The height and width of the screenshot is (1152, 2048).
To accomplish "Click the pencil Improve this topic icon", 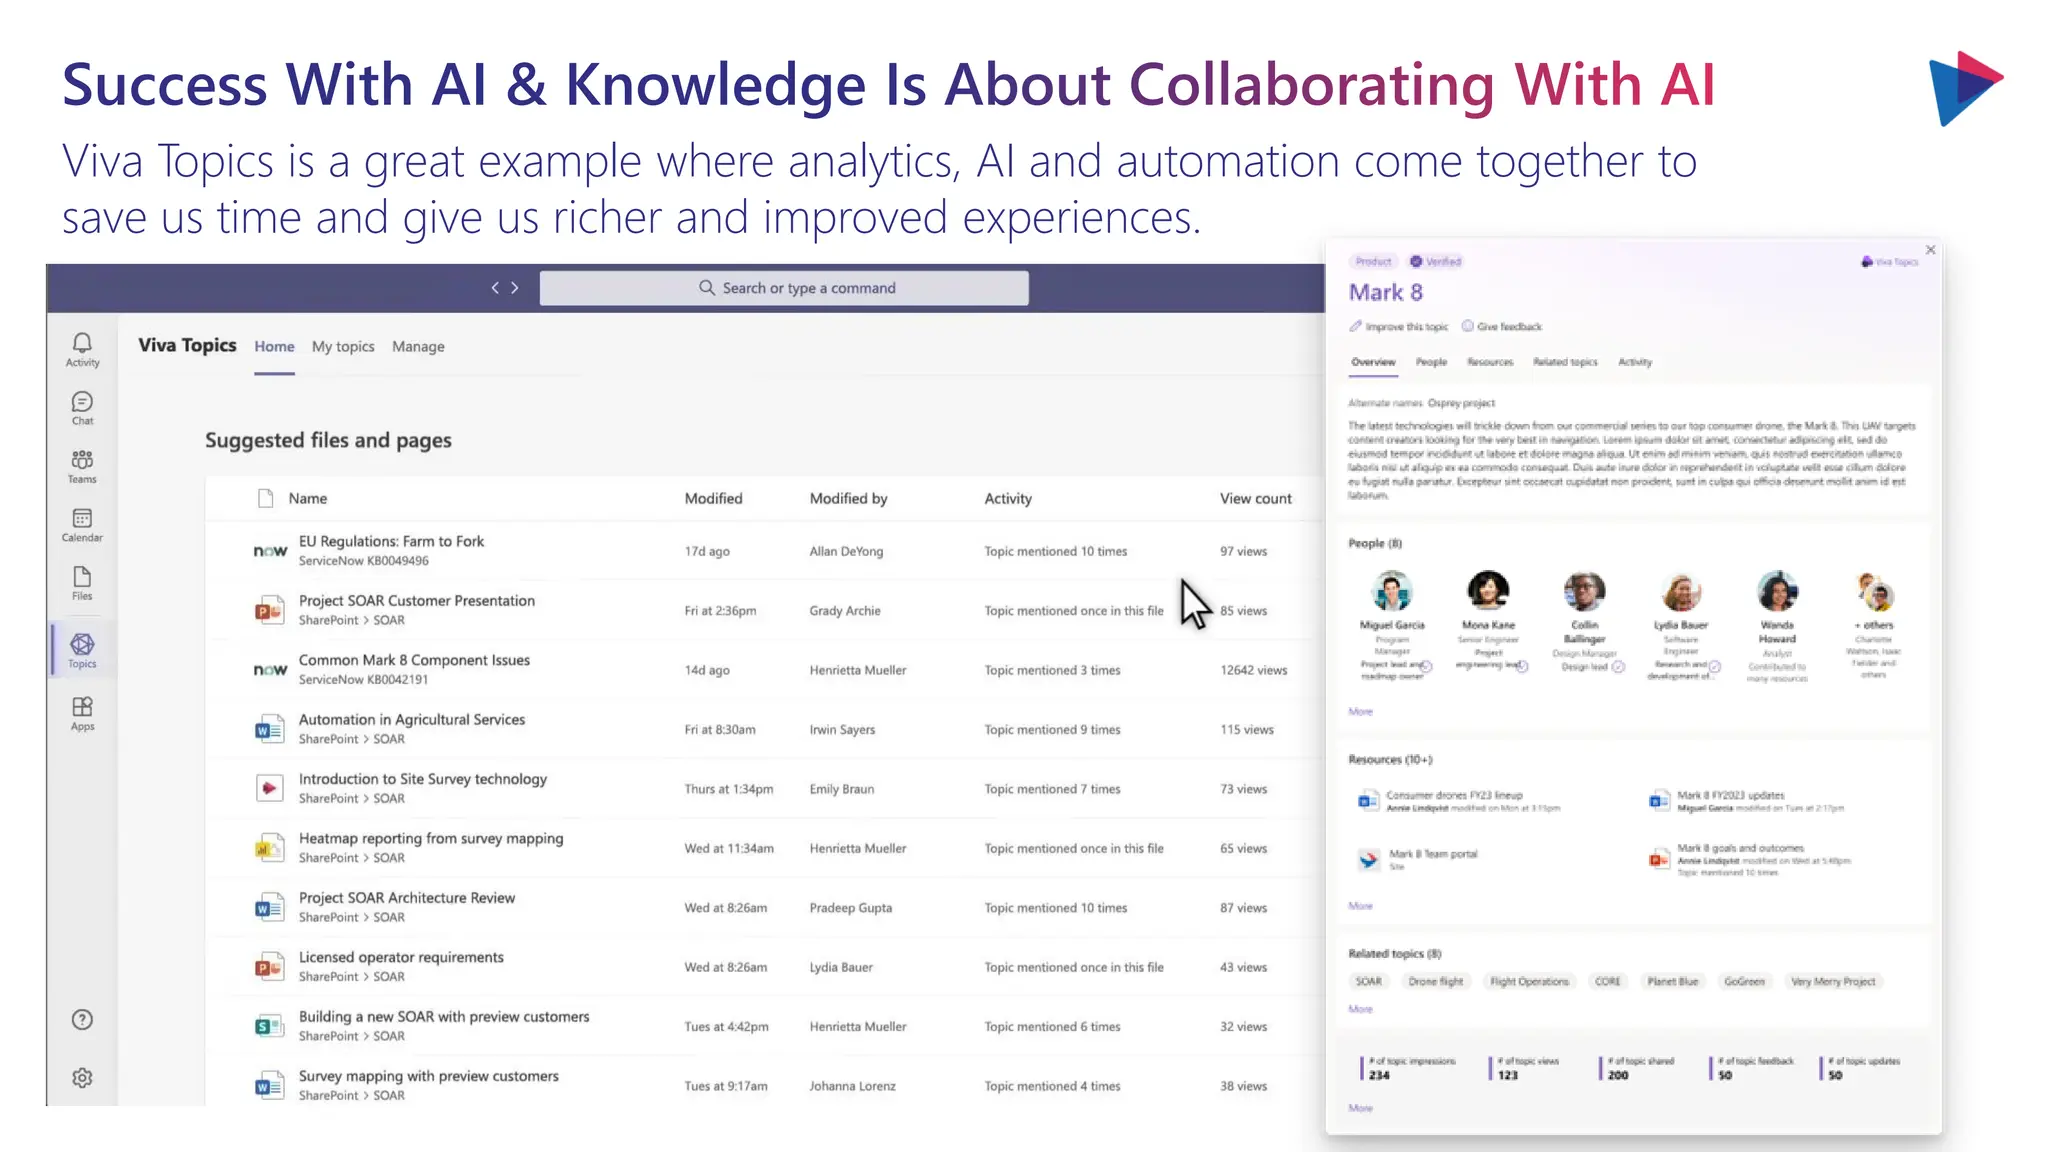I will (1355, 326).
